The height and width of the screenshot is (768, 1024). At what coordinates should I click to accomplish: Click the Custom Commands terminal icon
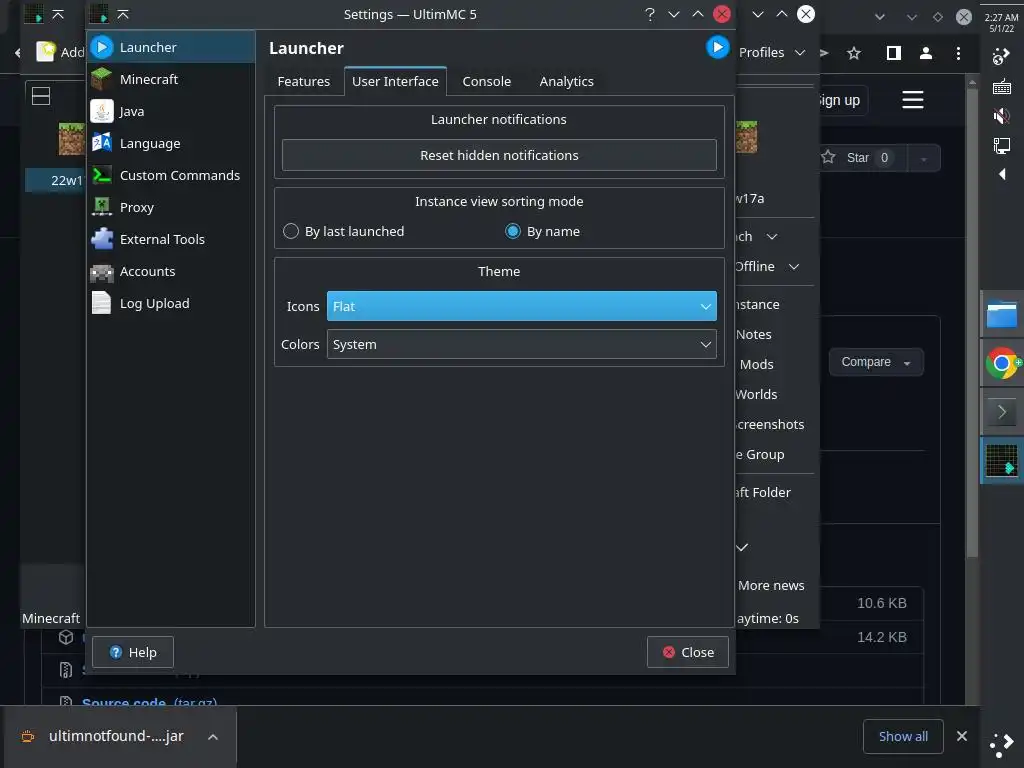pyautogui.click(x=102, y=175)
